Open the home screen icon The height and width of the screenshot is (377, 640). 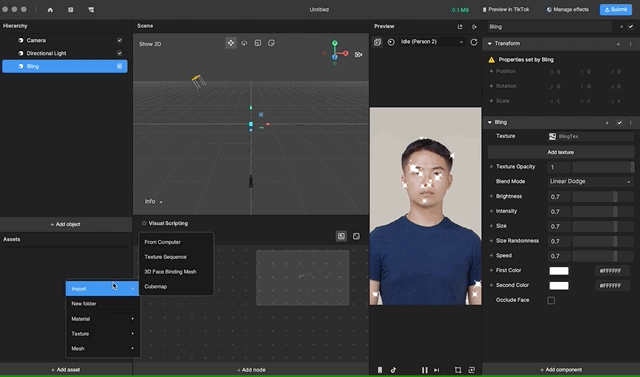click(50, 9)
